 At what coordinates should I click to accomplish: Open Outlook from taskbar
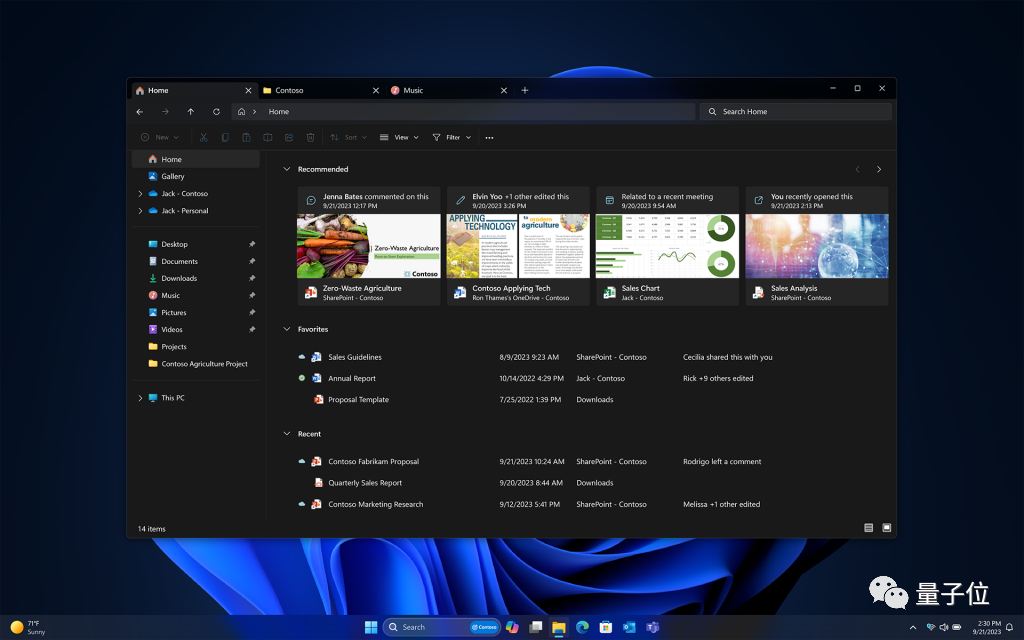pos(630,627)
